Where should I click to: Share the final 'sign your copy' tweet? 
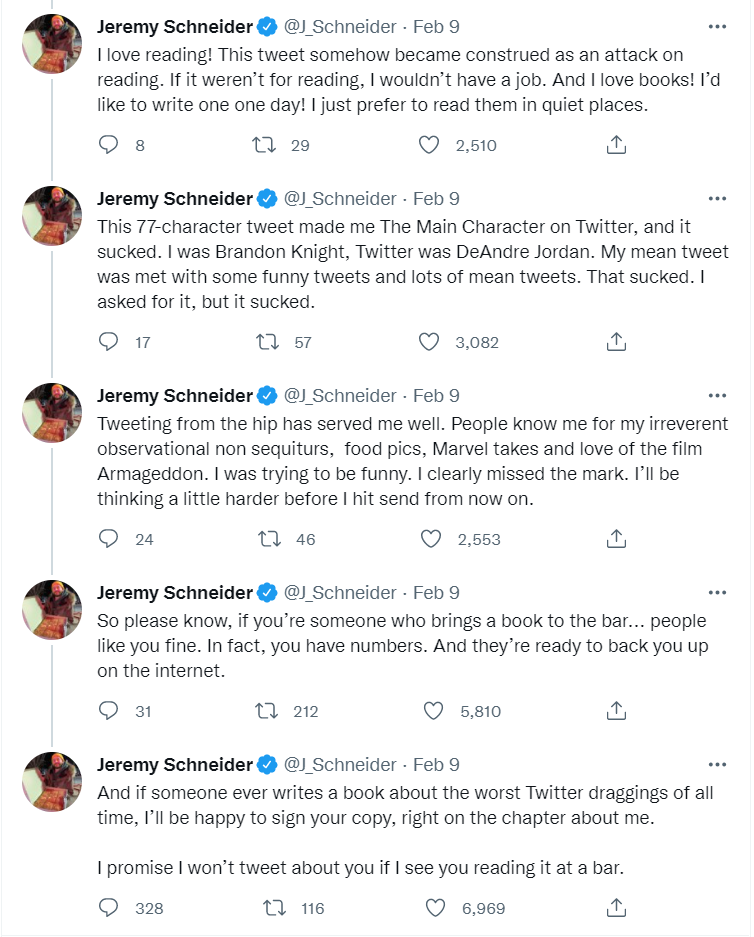(x=617, y=908)
